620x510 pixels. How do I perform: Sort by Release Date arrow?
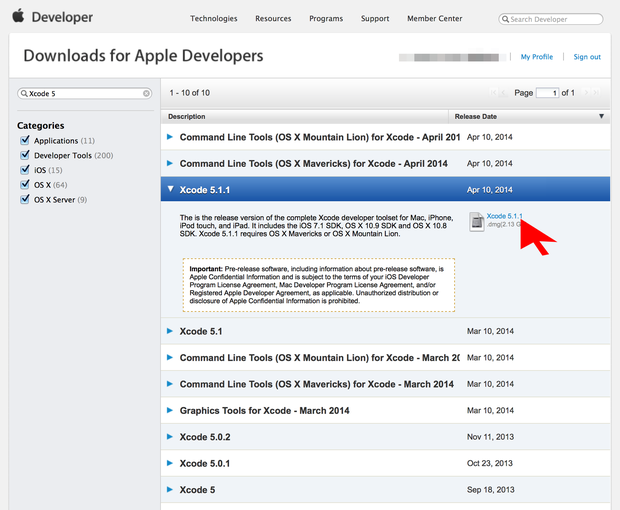click(601, 116)
